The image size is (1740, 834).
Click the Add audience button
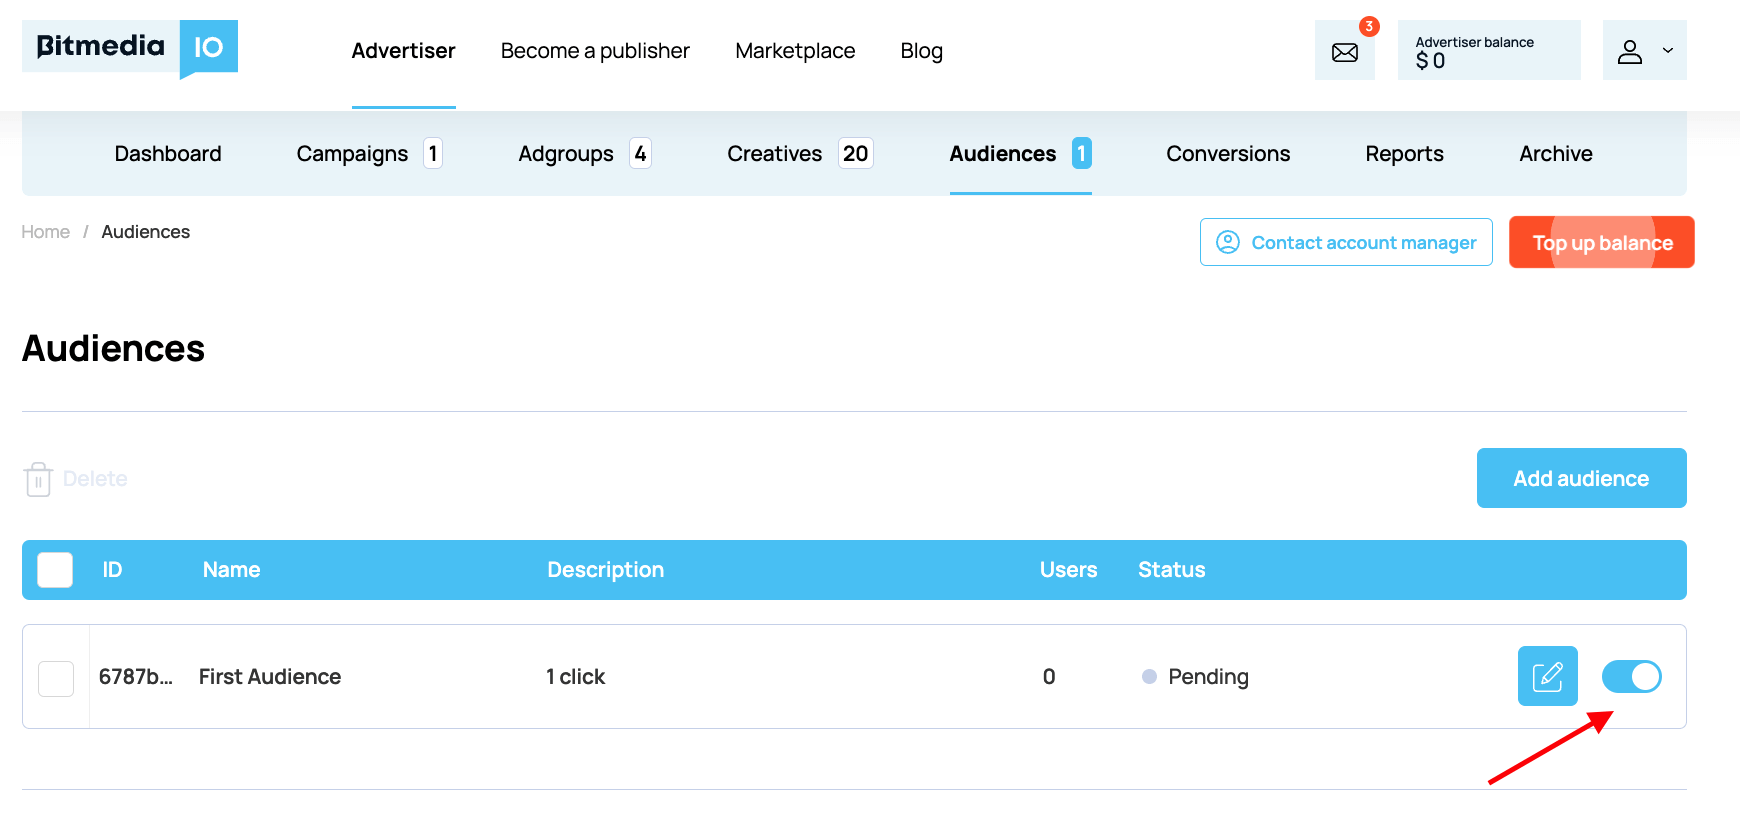click(x=1582, y=478)
